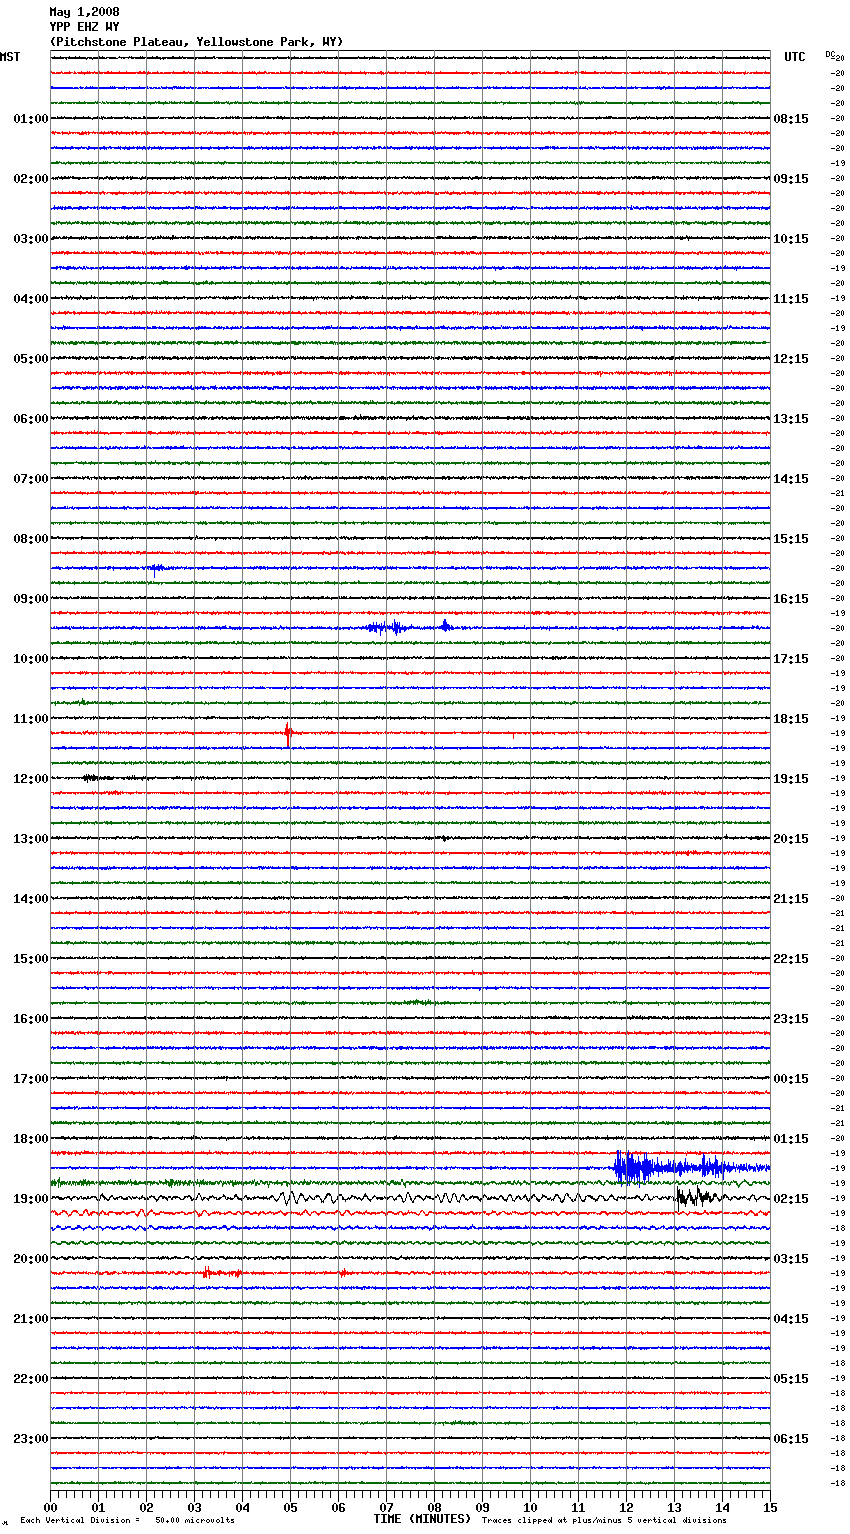Screen dimensions: 850x1534
Task: Click the red spike on the 11:15 trace
Action: (x=288, y=734)
